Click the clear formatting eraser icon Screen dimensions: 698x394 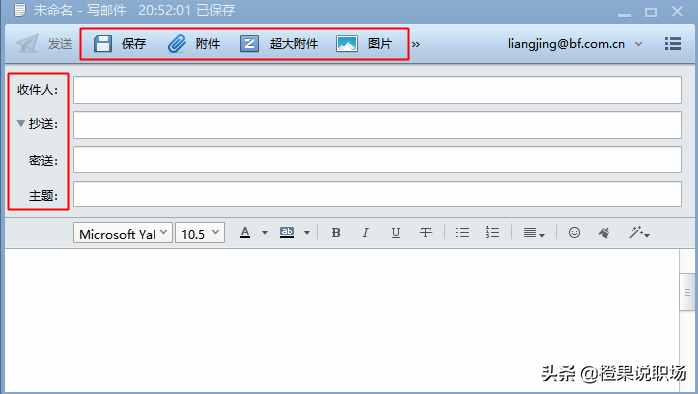pos(604,232)
